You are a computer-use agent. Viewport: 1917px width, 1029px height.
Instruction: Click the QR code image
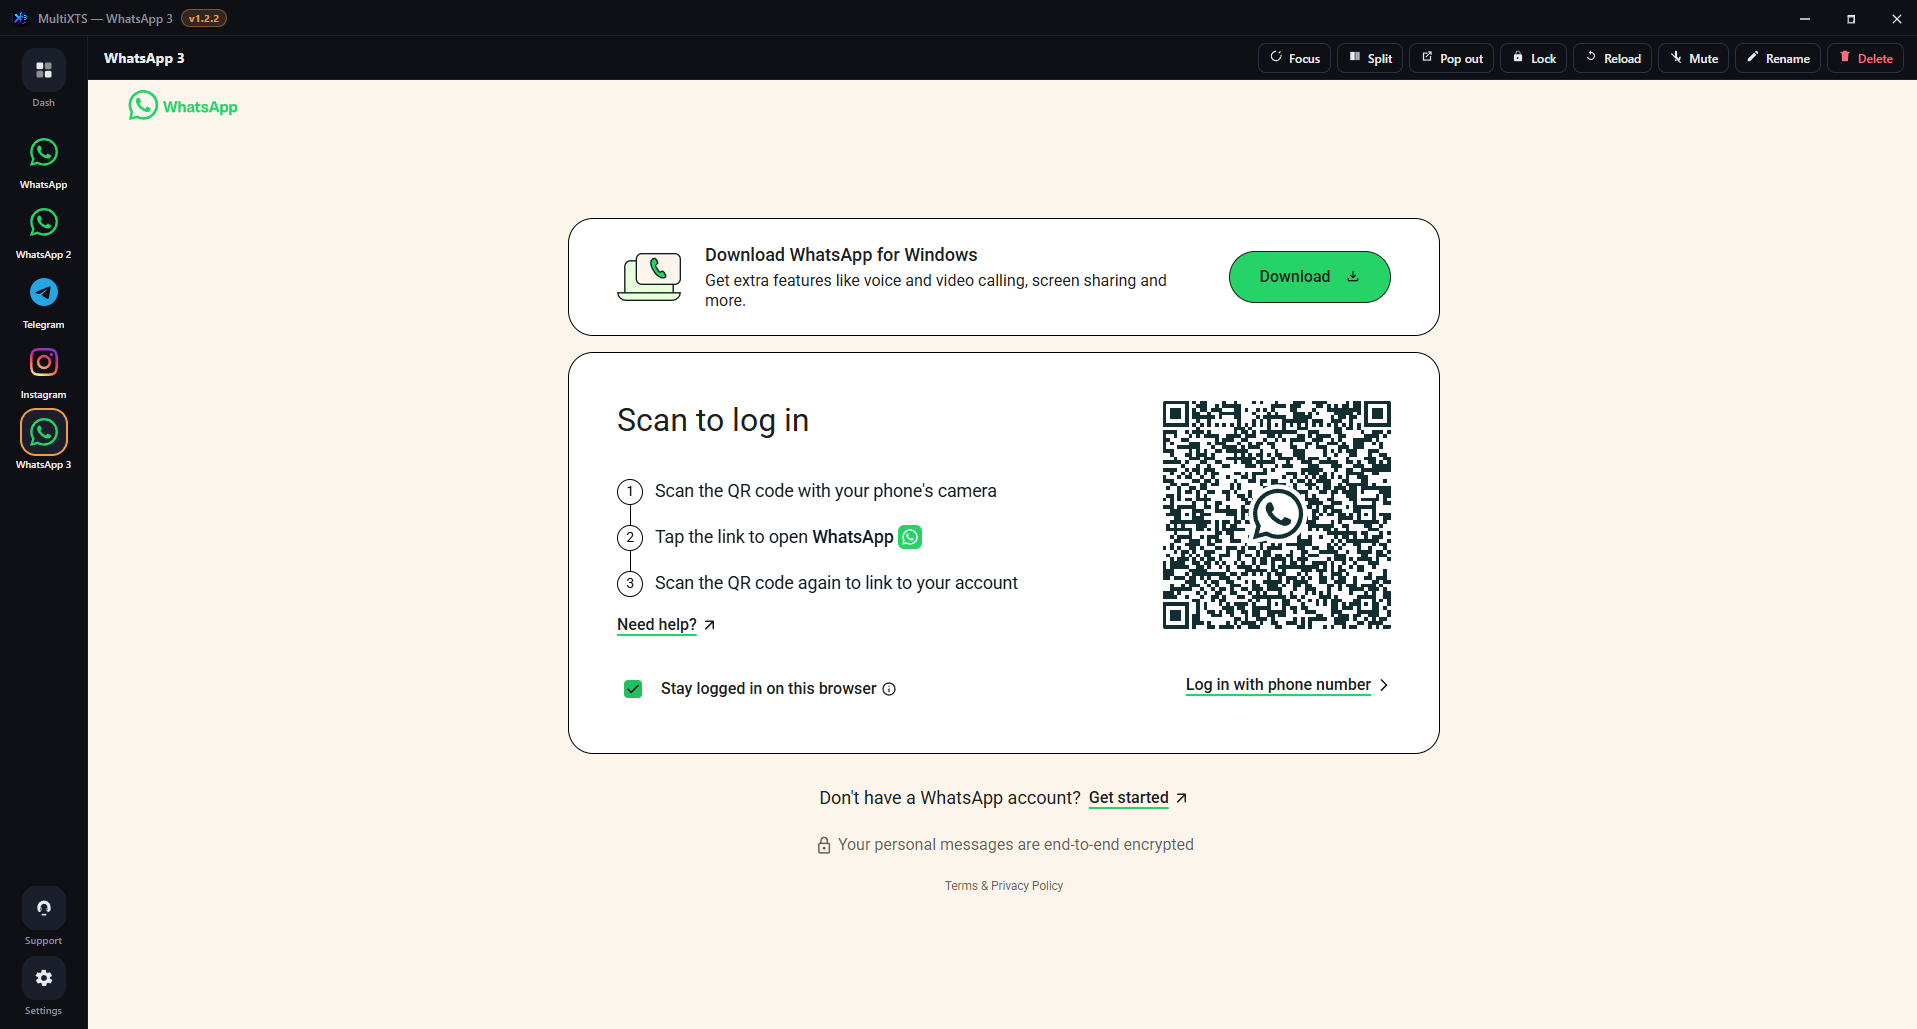[1277, 515]
